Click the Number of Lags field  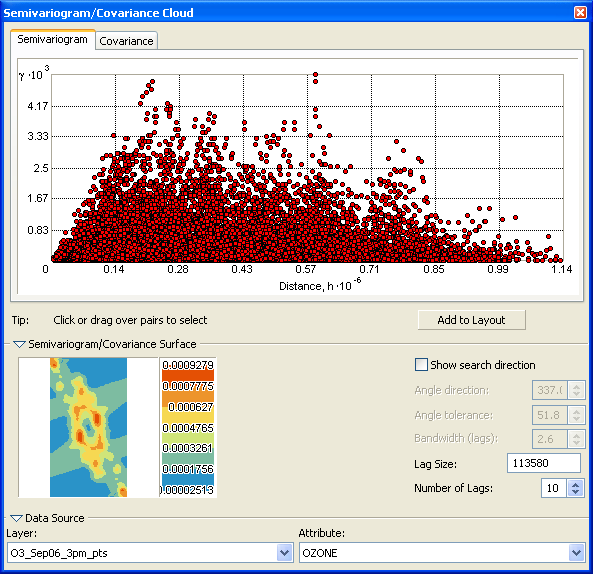[554, 488]
